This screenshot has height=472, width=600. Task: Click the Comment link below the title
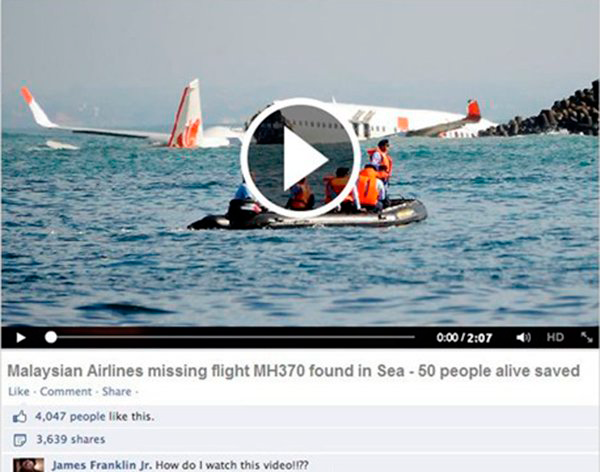tap(66, 392)
